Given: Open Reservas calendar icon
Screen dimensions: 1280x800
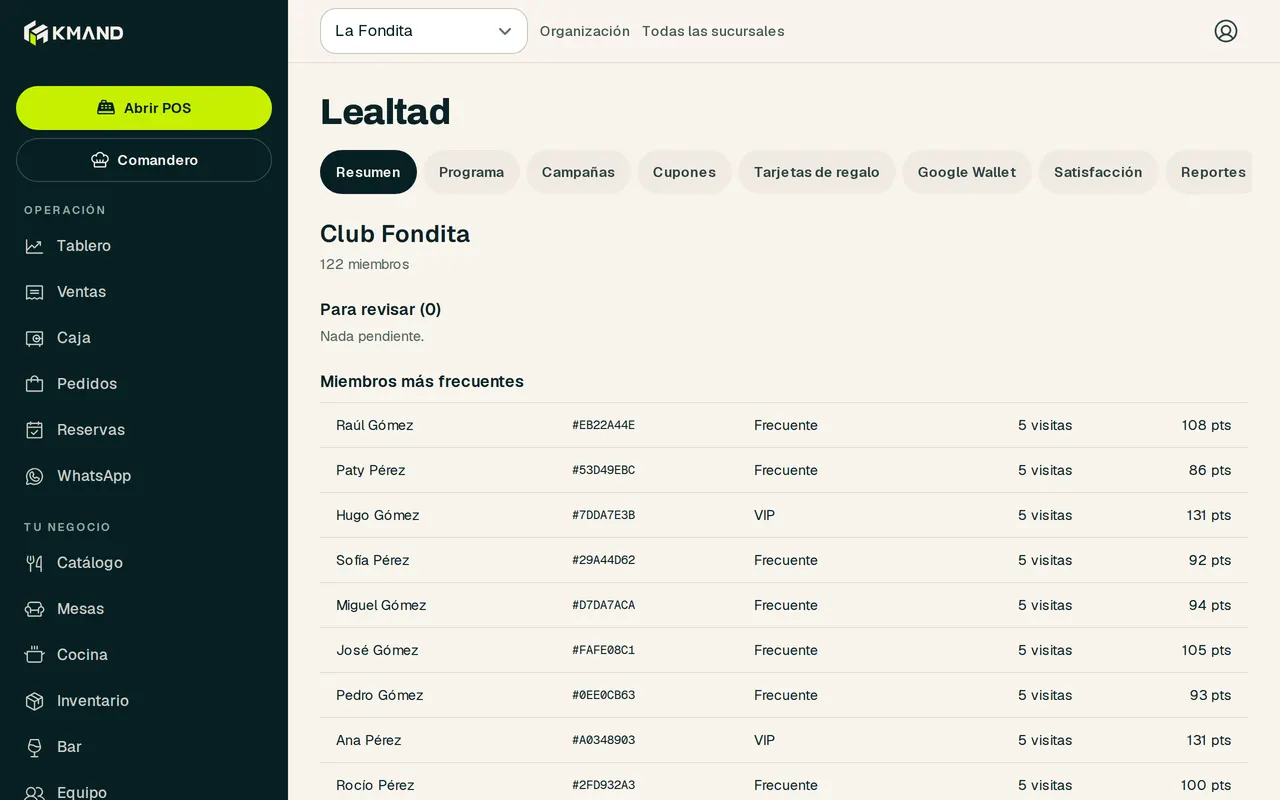Looking at the screenshot, I should click(34, 430).
